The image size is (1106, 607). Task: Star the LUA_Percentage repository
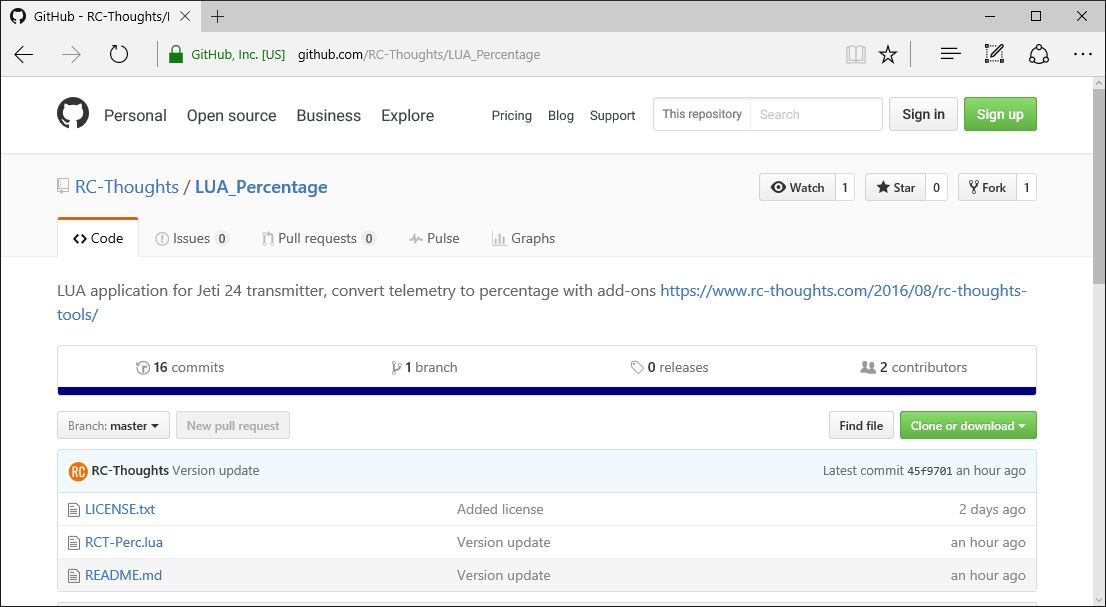pyautogui.click(x=895, y=188)
